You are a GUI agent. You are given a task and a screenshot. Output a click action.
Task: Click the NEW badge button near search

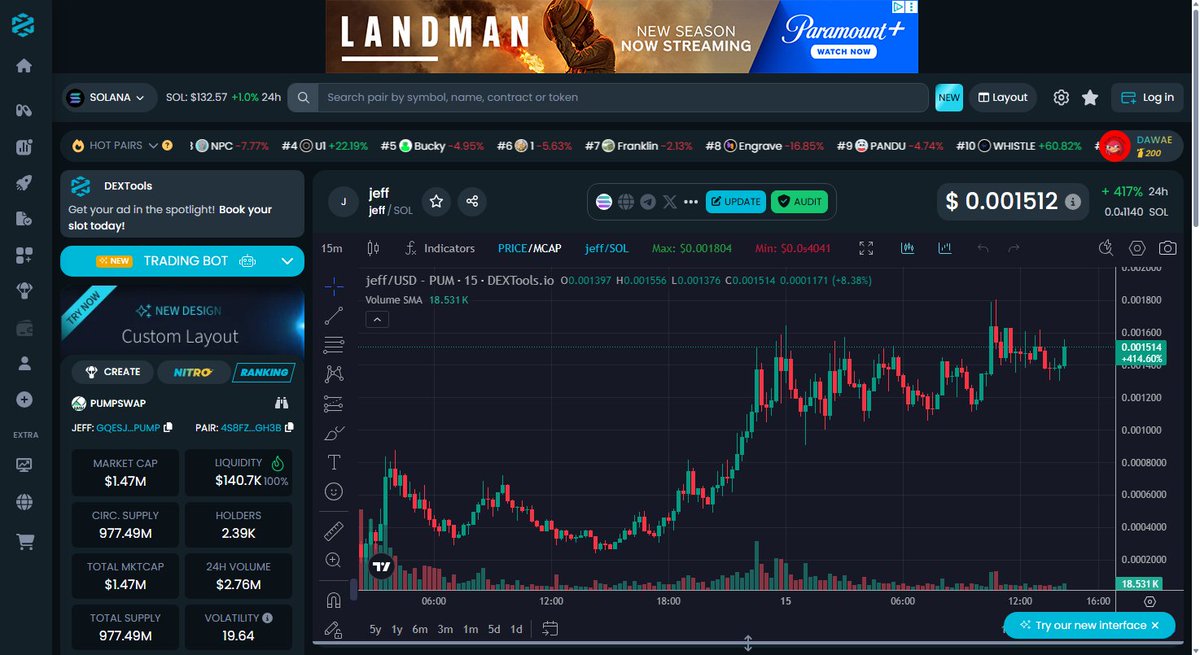tap(948, 98)
